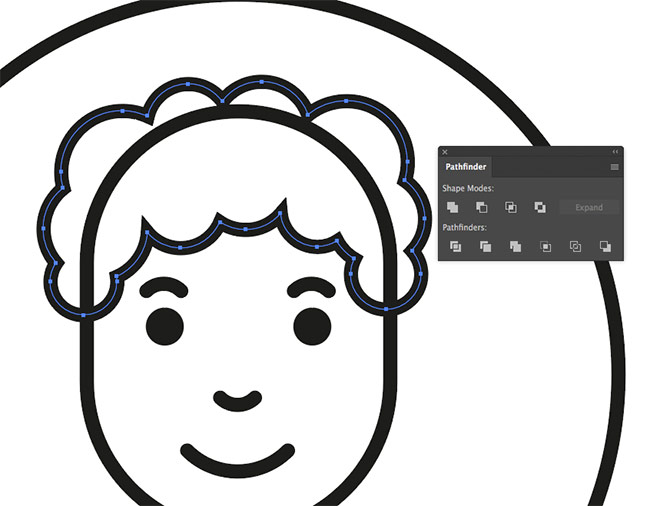The width and height of the screenshot is (660, 506).
Task: Click the Trim pathfinder icon
Action: [485, 246]
